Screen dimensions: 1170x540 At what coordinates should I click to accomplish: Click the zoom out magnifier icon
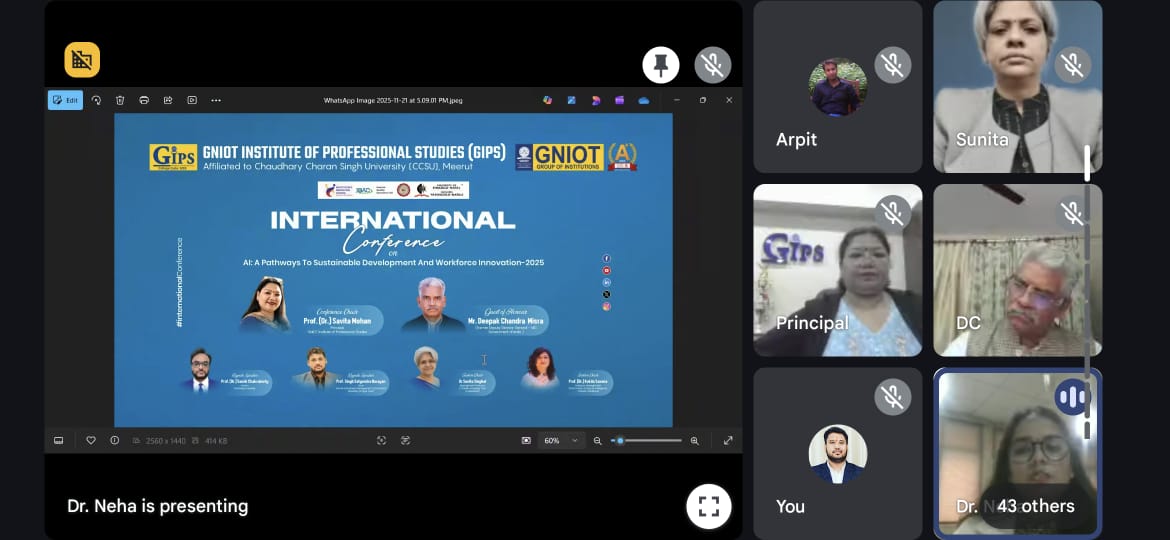598,440
